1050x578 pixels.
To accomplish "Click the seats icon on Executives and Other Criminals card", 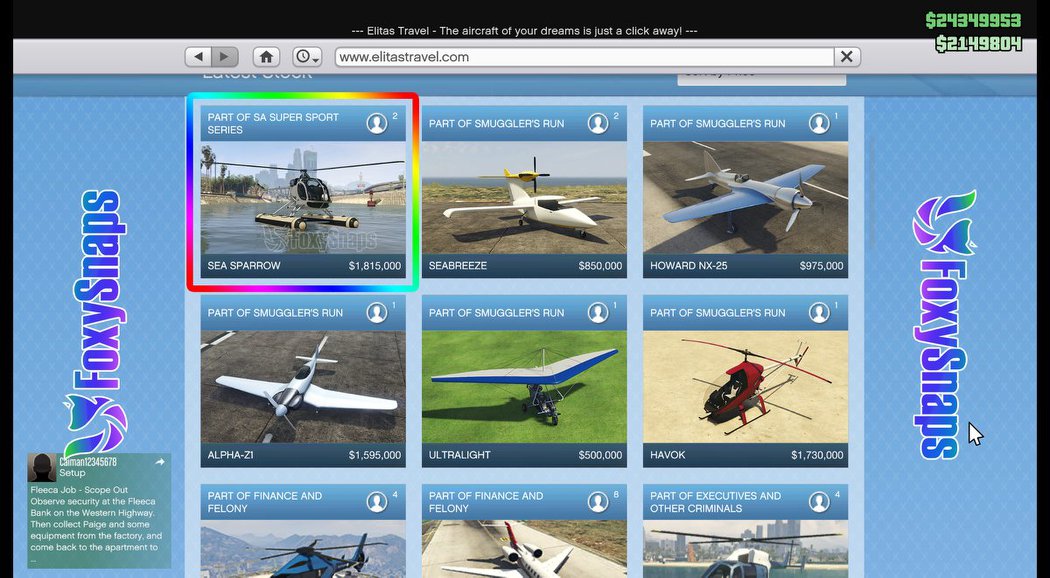I will 819,502.
